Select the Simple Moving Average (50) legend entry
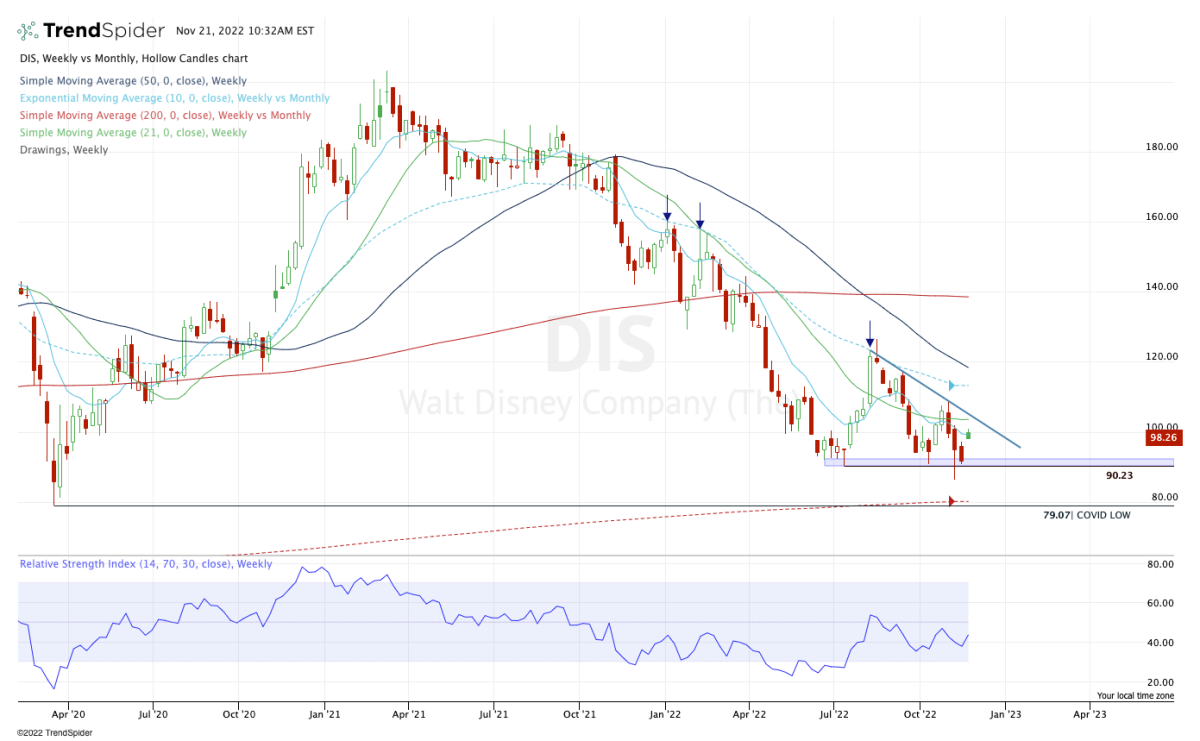 [132, 81]
